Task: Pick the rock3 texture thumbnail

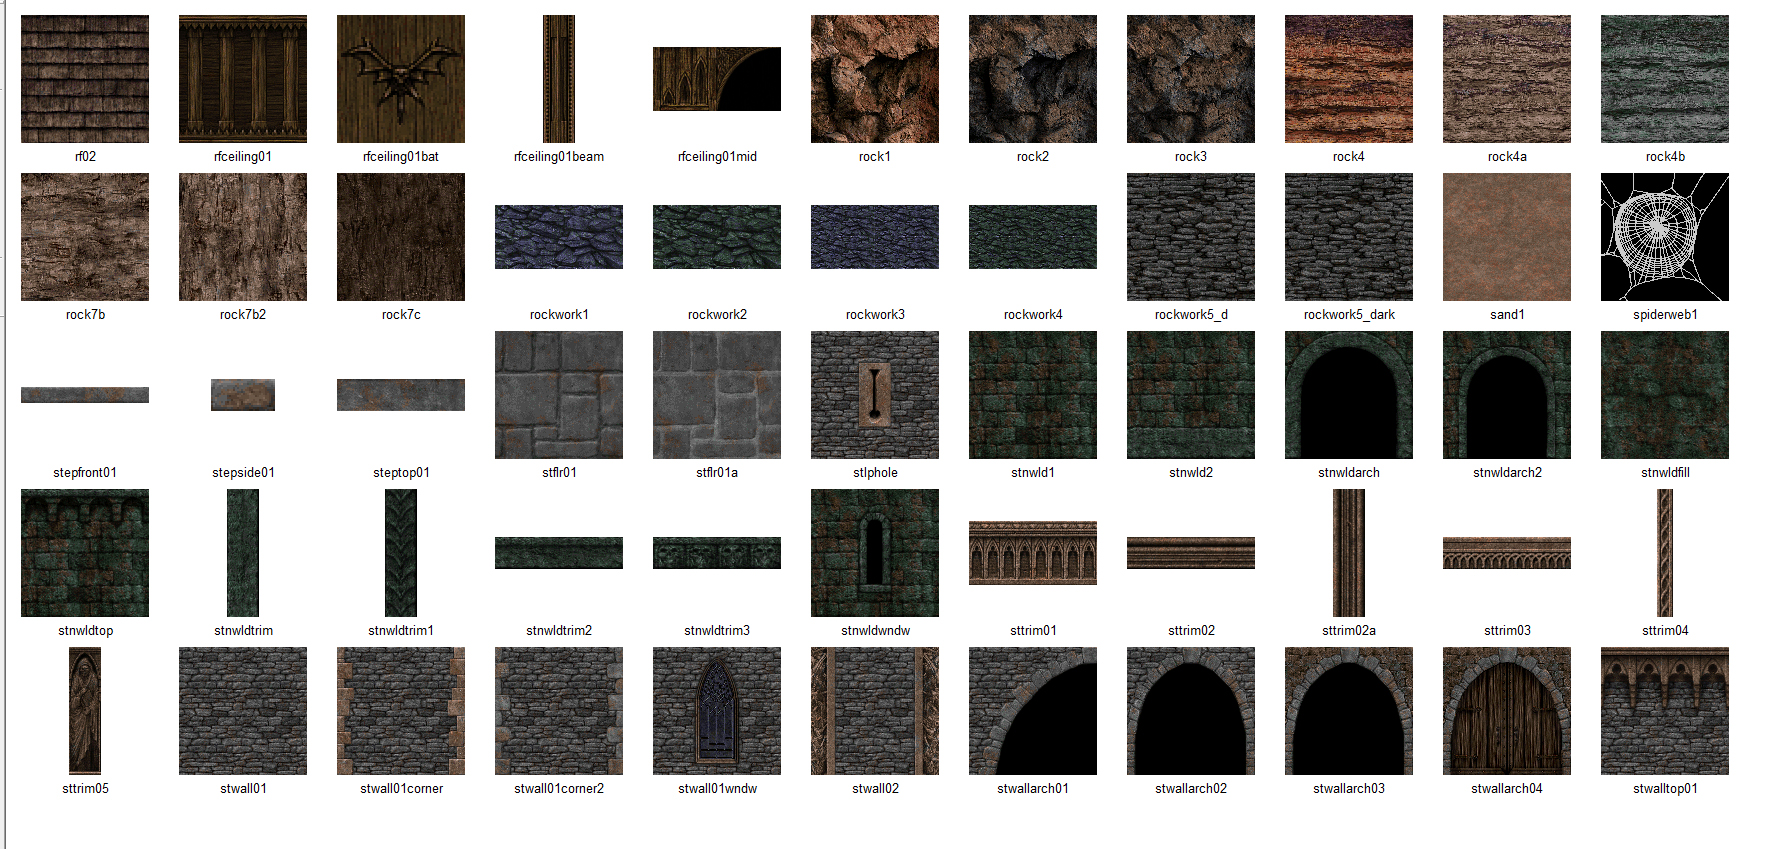Action: 1191,79
